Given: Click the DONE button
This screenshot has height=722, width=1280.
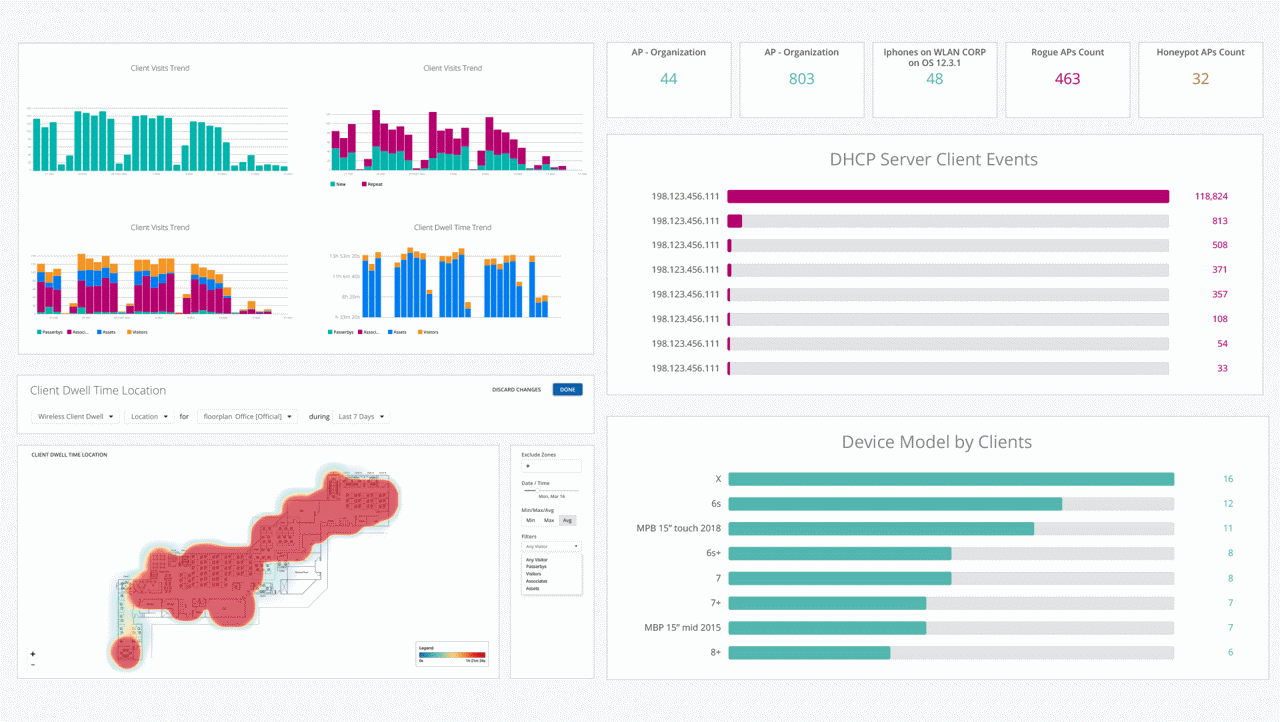Looking at the screenshot, I should (x=567, y=389).
